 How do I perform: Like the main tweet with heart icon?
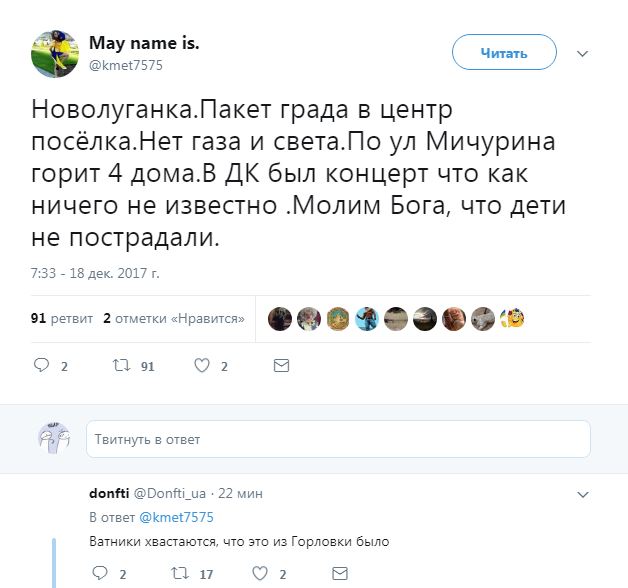(202, 366)
